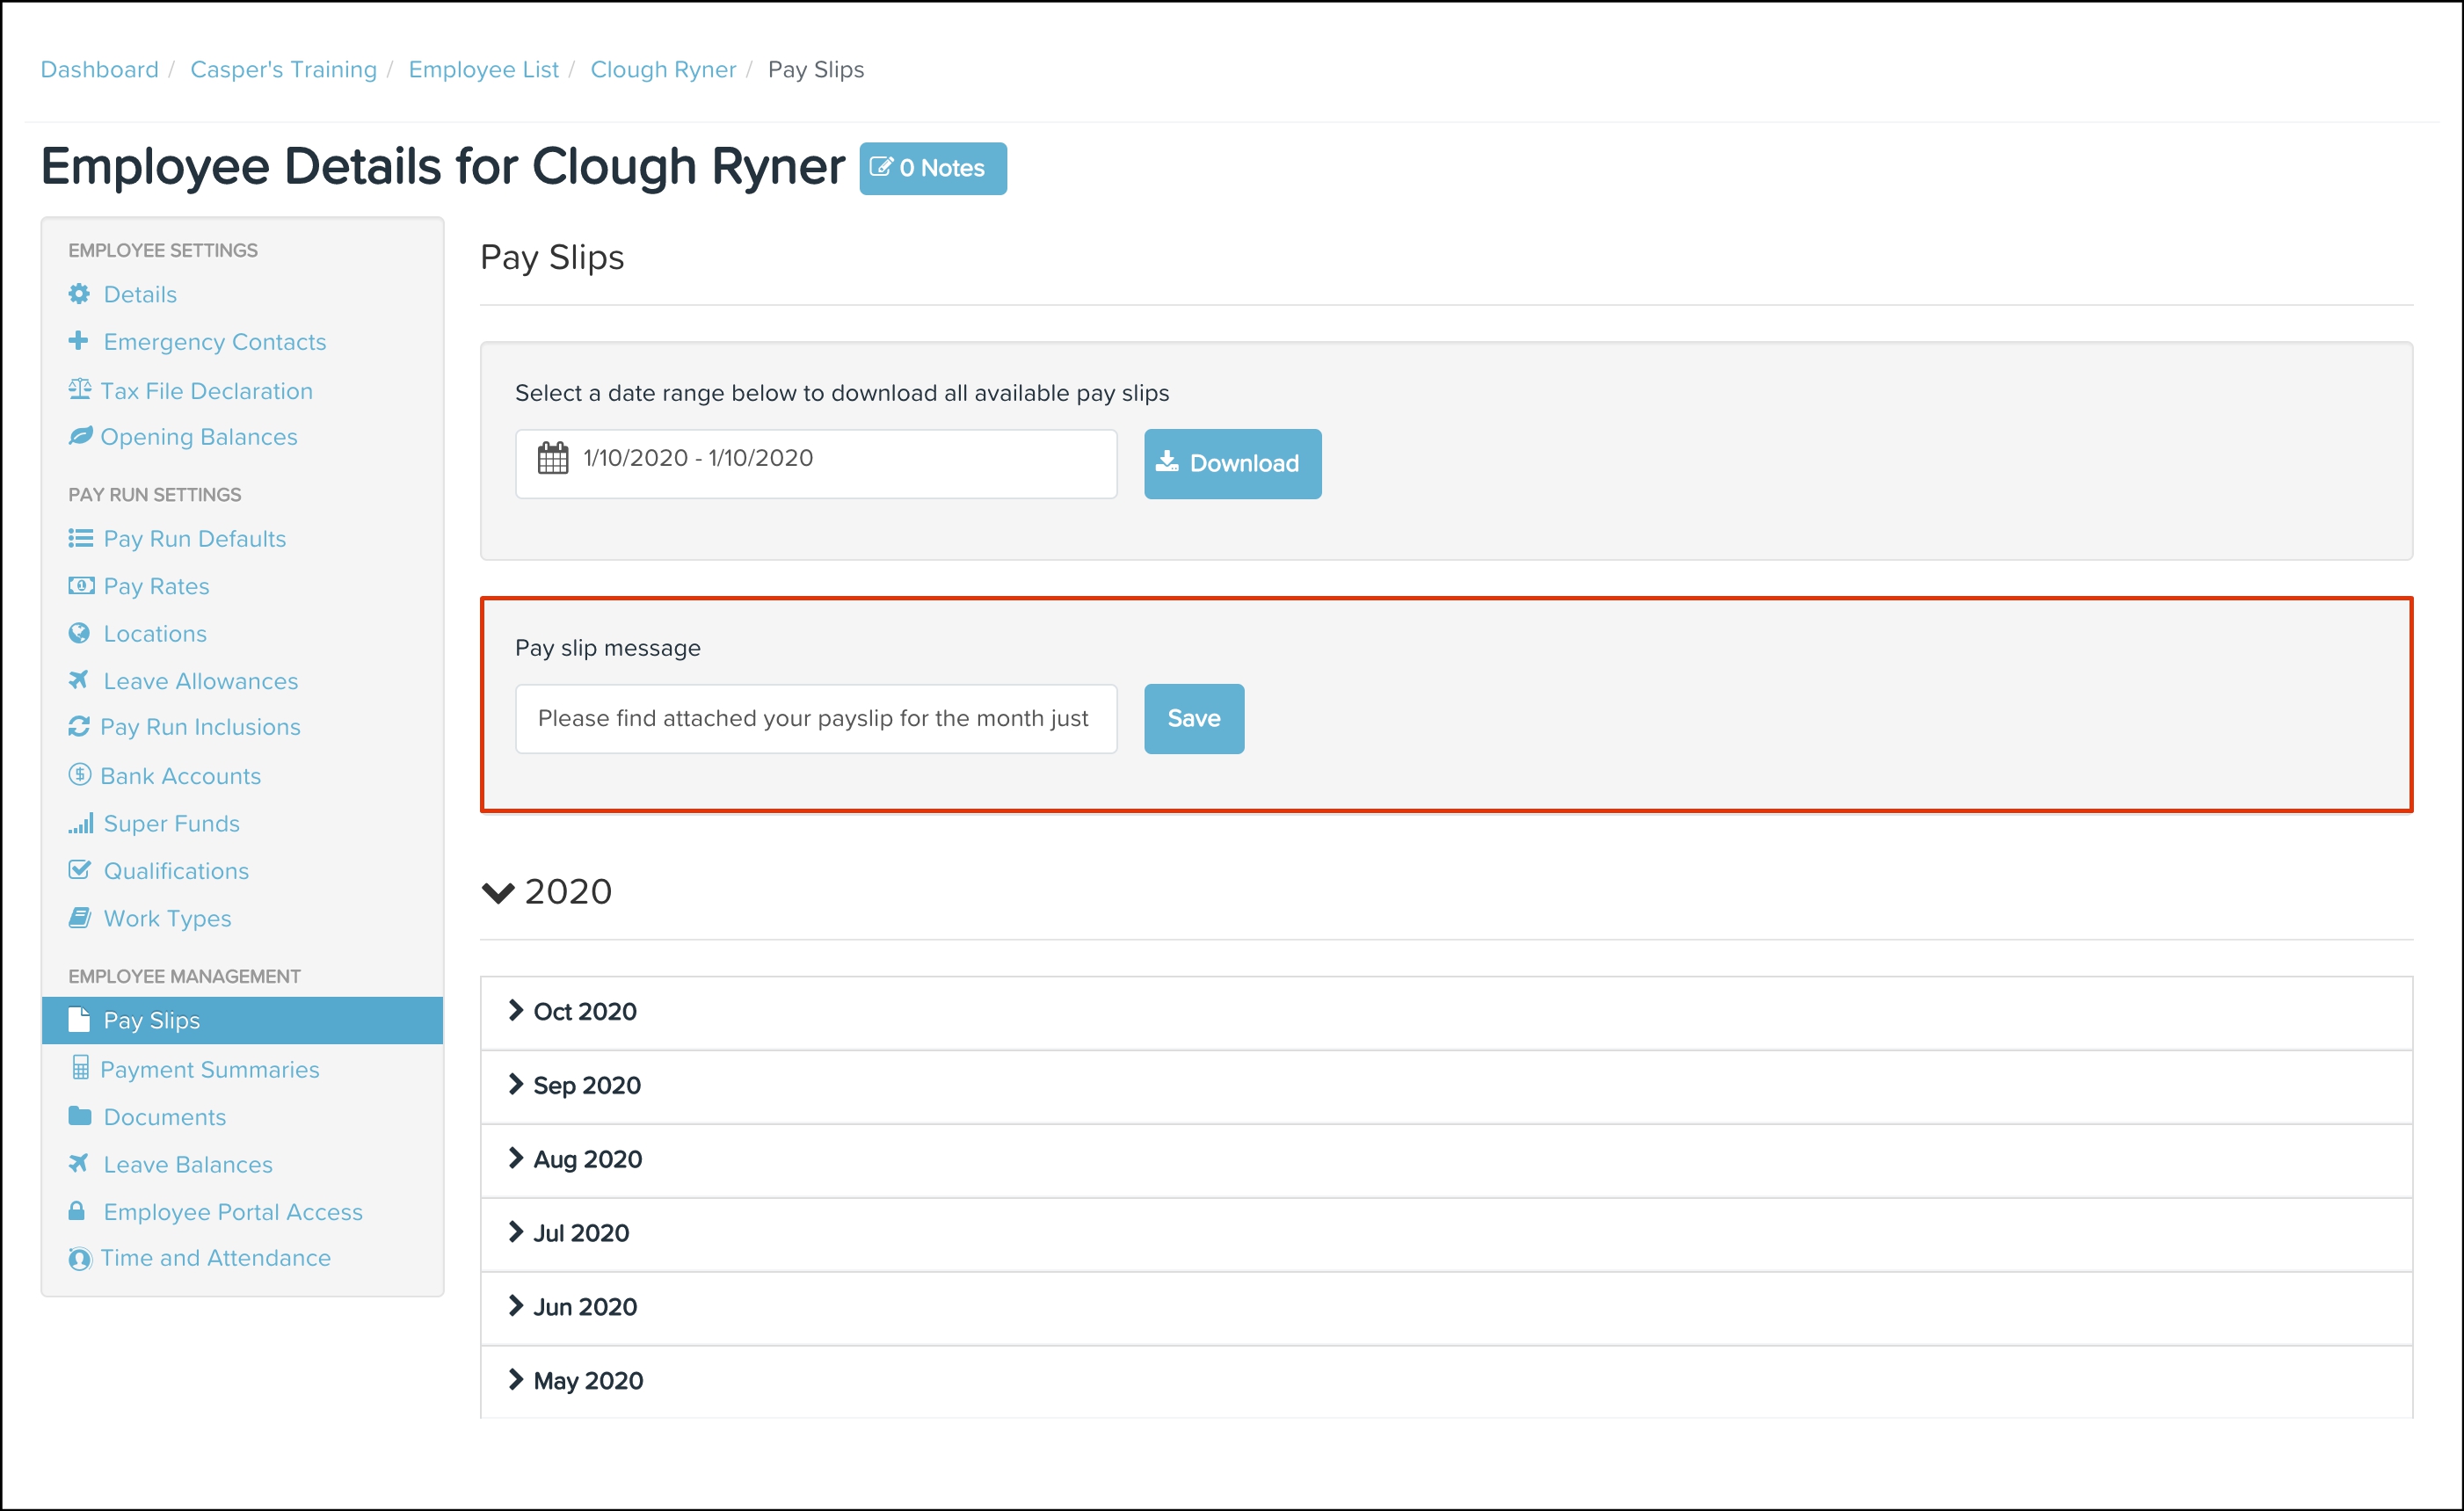Click the calendar icon in date range field

coord(552,459)
